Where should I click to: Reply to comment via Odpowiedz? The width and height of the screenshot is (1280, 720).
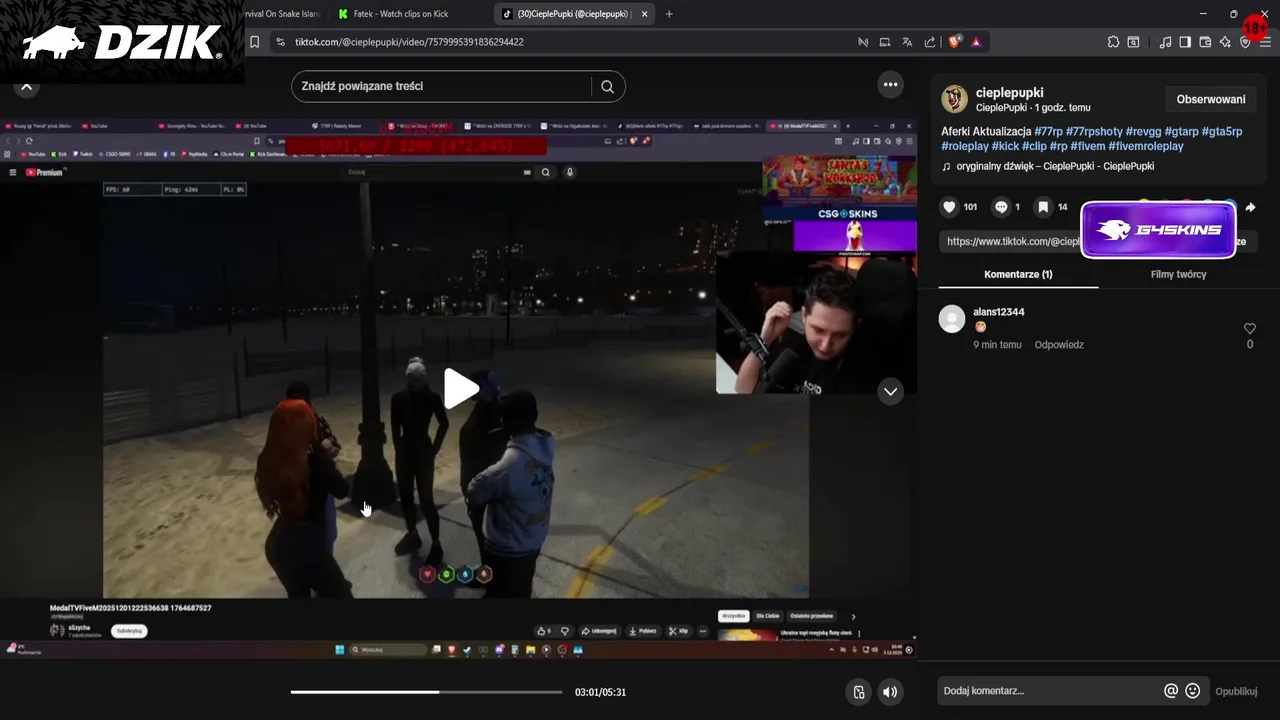[1059, 344]
